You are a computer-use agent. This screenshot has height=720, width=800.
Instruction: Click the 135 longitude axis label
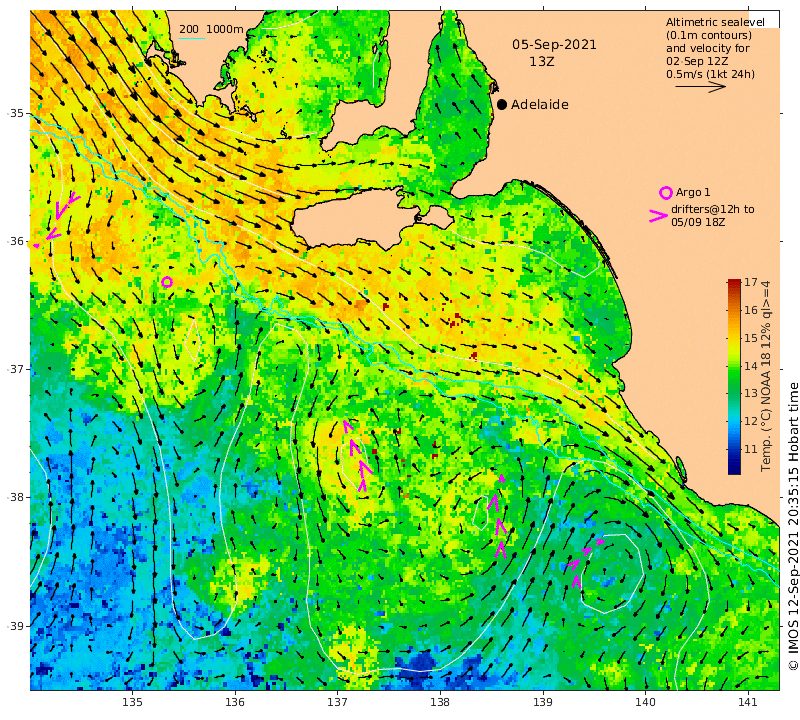(x=132, y=702)
